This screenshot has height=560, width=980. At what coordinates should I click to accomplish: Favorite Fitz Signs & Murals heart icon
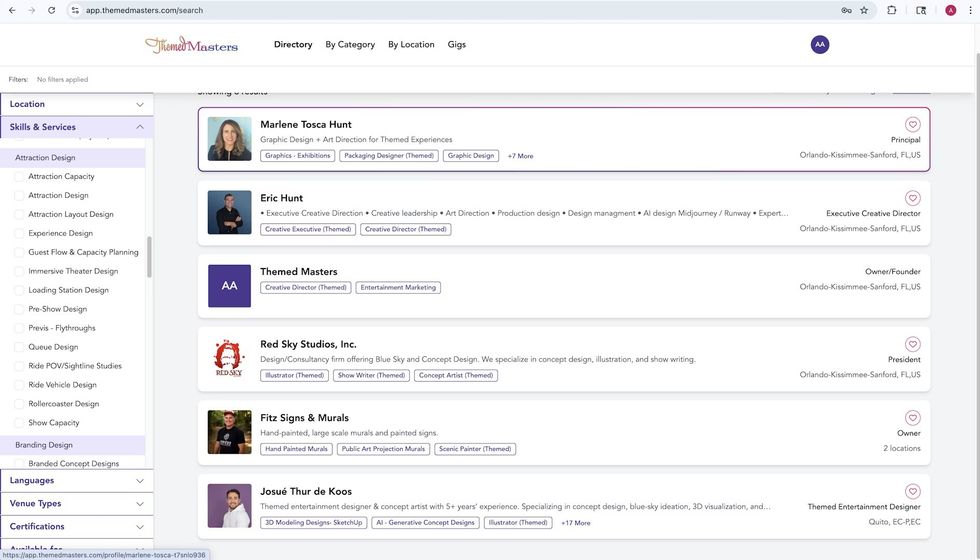coord(912,418)
